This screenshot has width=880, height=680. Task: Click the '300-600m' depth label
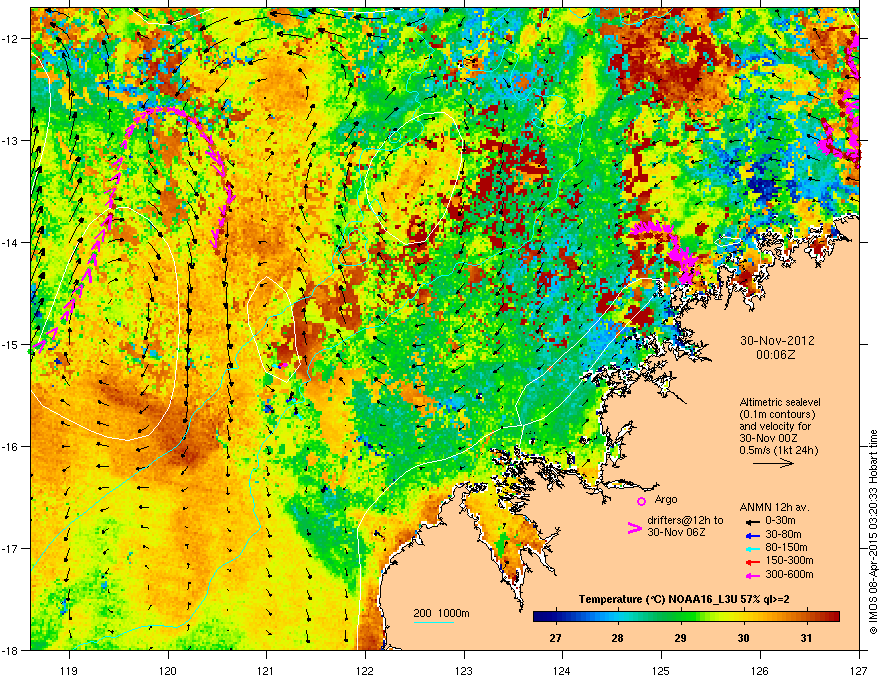tap(789, 575)
